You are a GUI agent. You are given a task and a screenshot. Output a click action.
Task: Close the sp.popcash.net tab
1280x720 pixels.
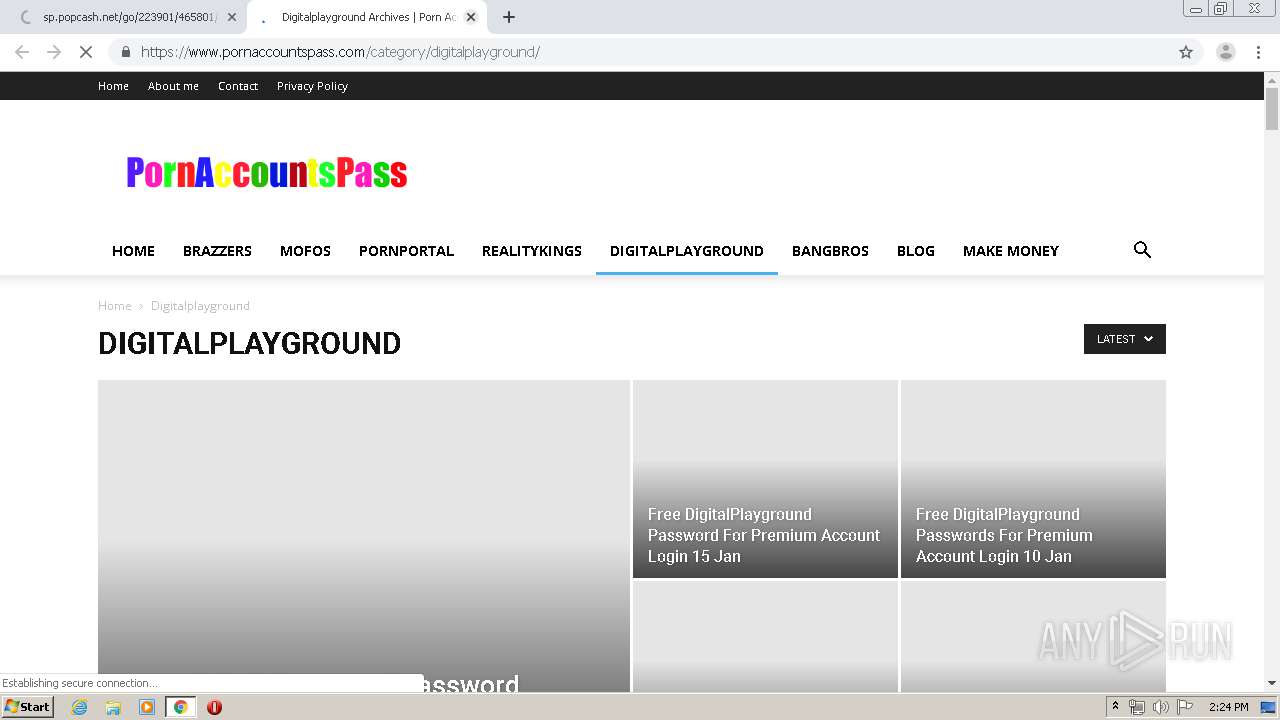(232, 17)
